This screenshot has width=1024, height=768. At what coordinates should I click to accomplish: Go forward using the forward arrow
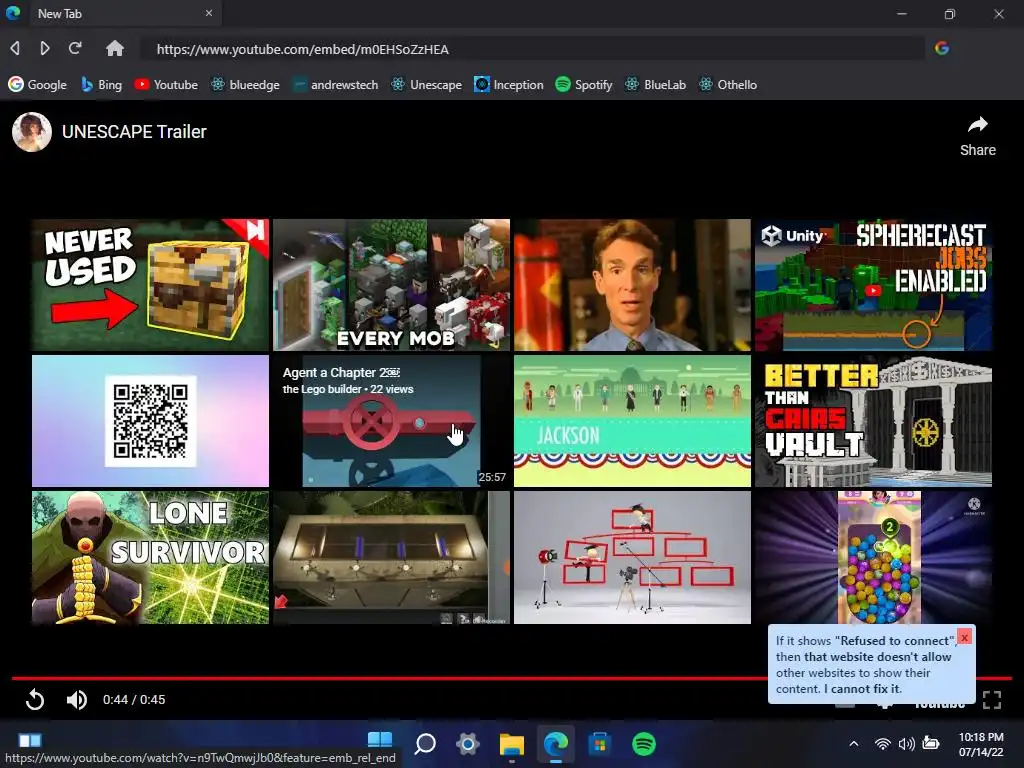[44, 48]
